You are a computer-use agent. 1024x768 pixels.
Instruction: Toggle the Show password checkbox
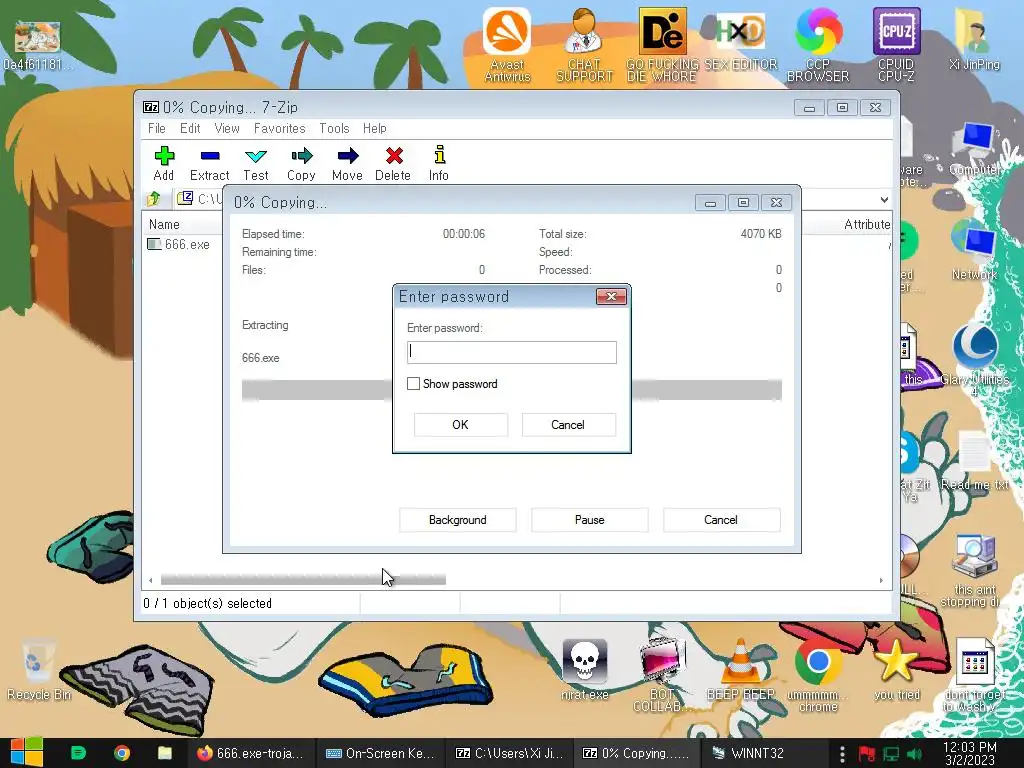(x=413, y=384)
